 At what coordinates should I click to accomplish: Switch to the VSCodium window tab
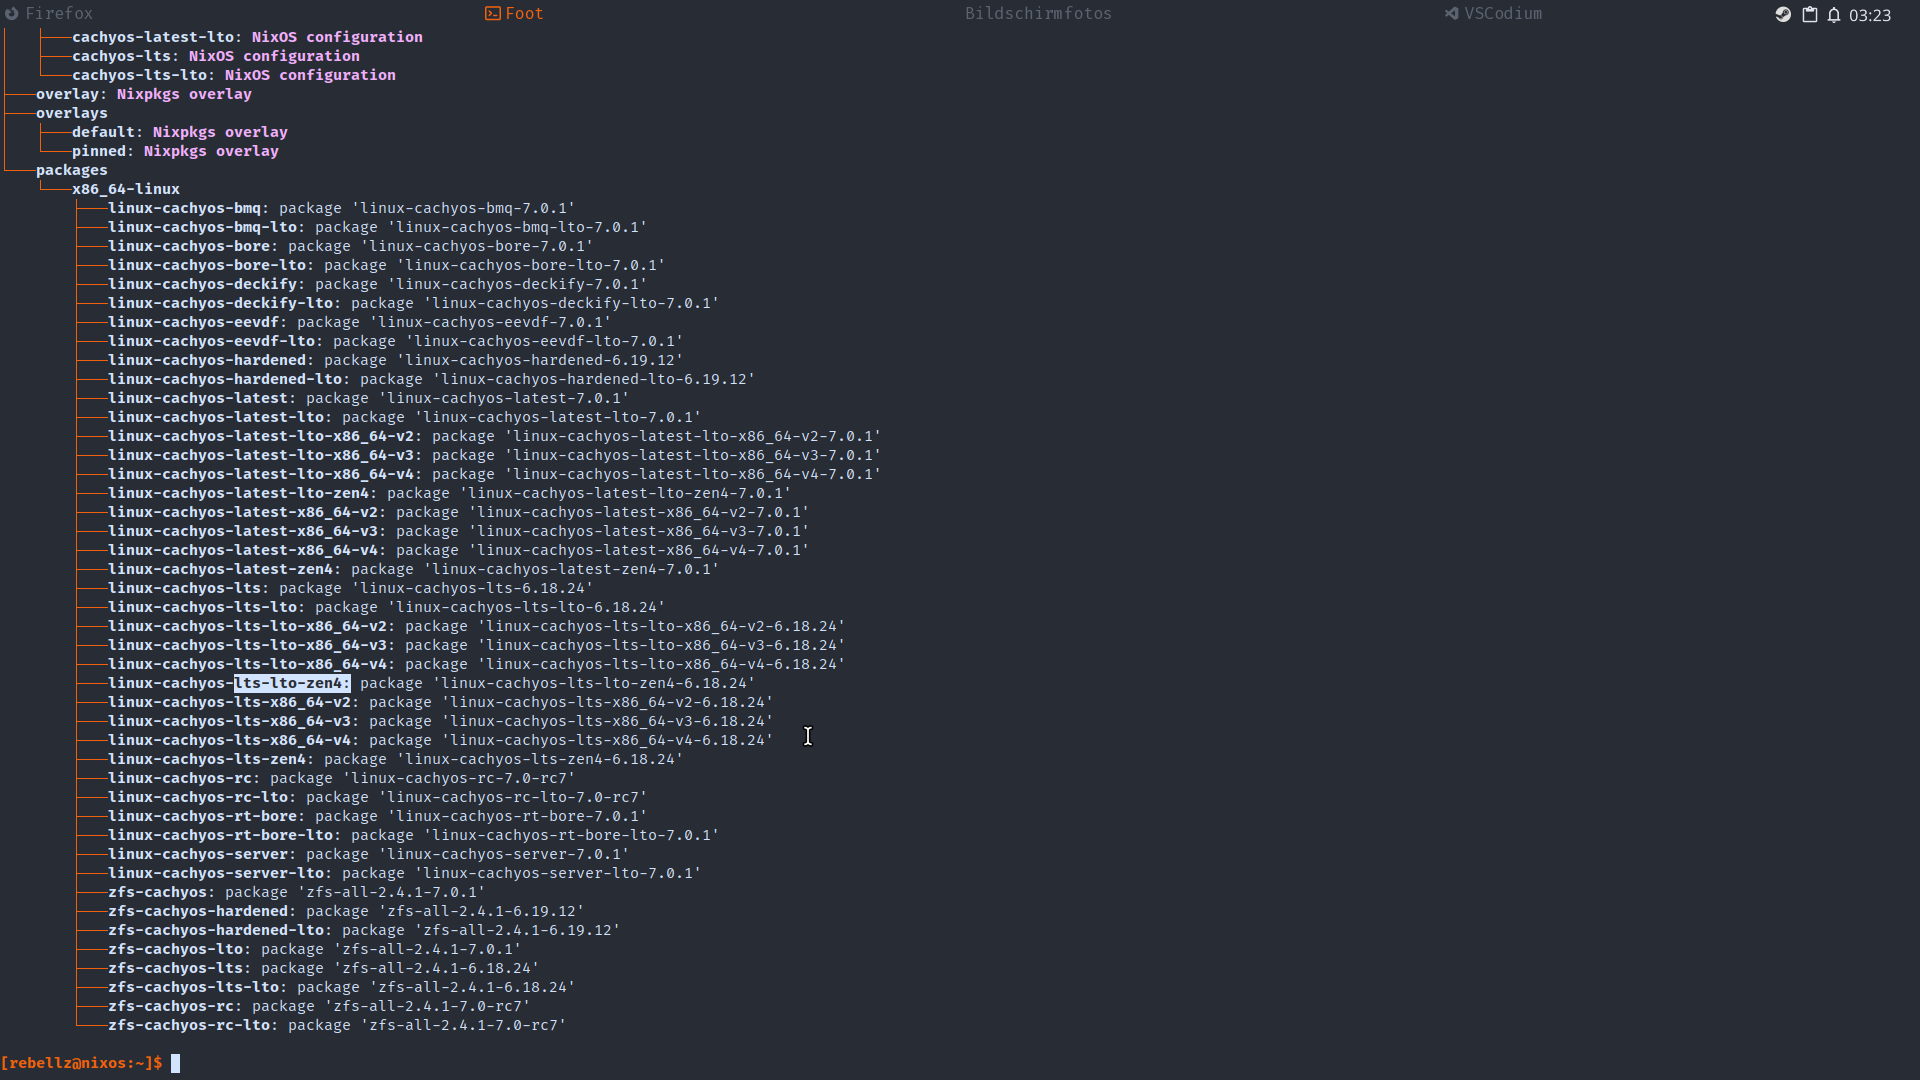[x=1503, y=14]
